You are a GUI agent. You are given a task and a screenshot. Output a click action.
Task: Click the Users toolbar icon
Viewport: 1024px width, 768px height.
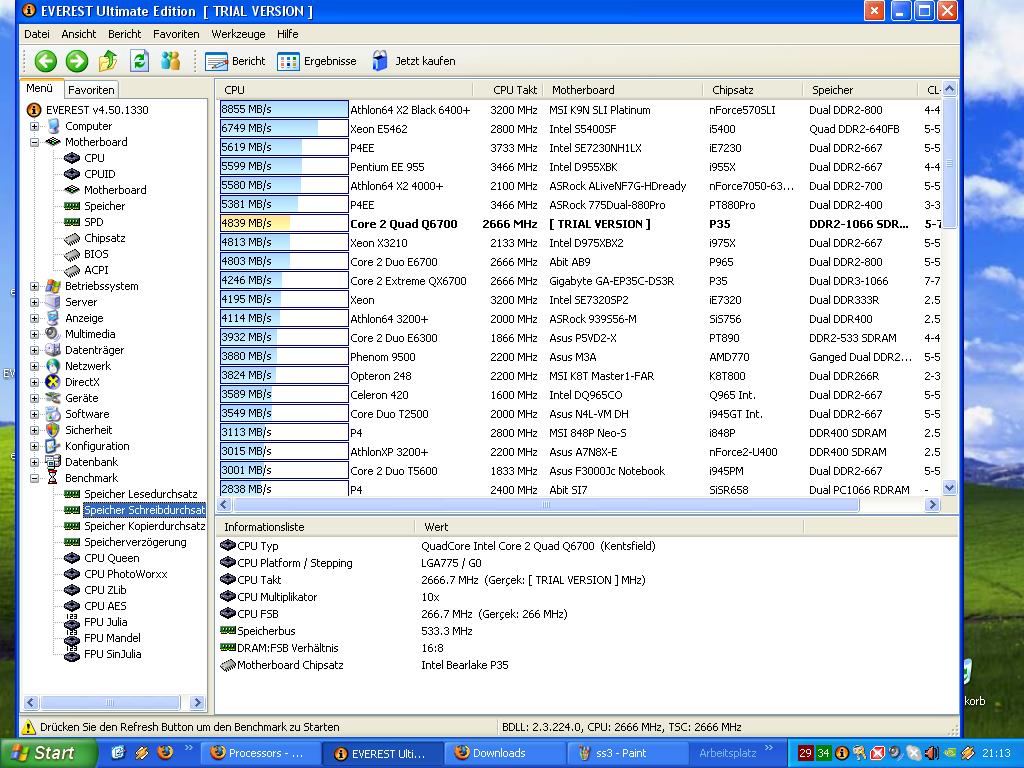coord(170,61)
